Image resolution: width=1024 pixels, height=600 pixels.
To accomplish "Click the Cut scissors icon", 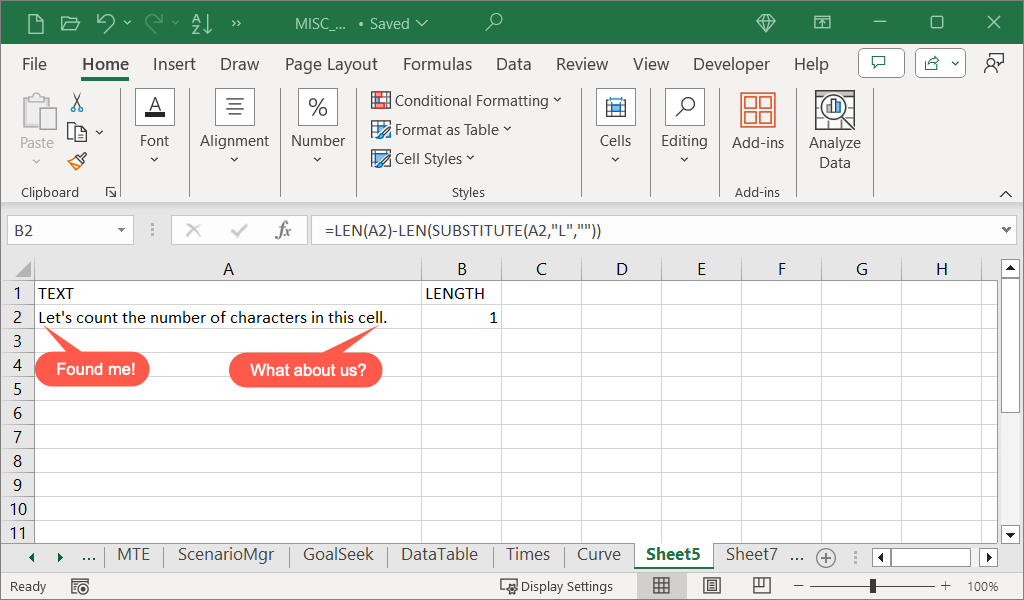I will [x=77, y=103].
